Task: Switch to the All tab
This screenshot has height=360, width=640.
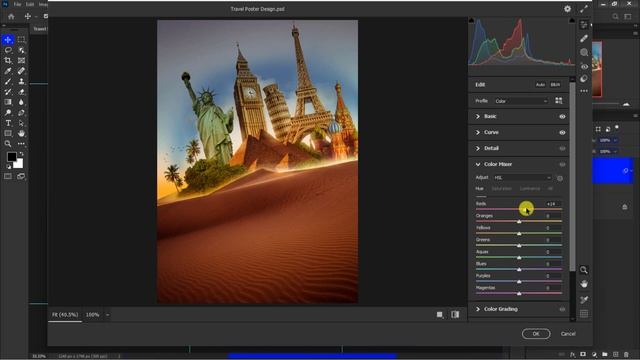Action: [550, 189]
